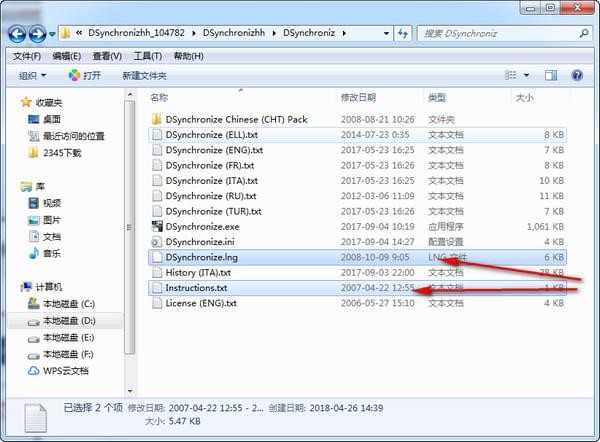Screen dimensions: 600x442
Task: Toggle the preview pane icon
Action: coord(550,75)
